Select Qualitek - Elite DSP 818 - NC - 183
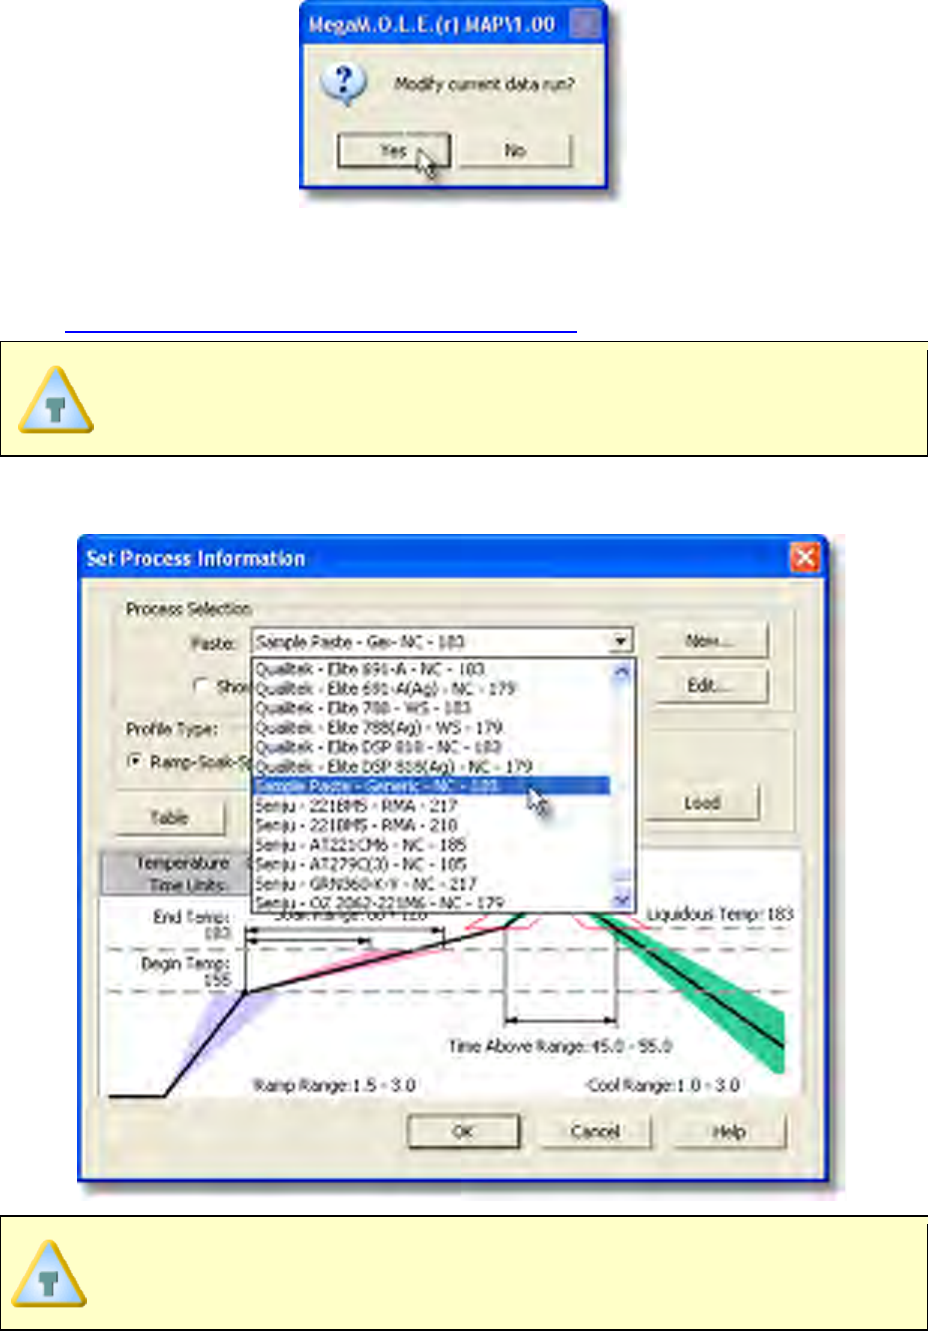Image resolution: width=928 pixels, height=1331 pixels. [431, 747]
